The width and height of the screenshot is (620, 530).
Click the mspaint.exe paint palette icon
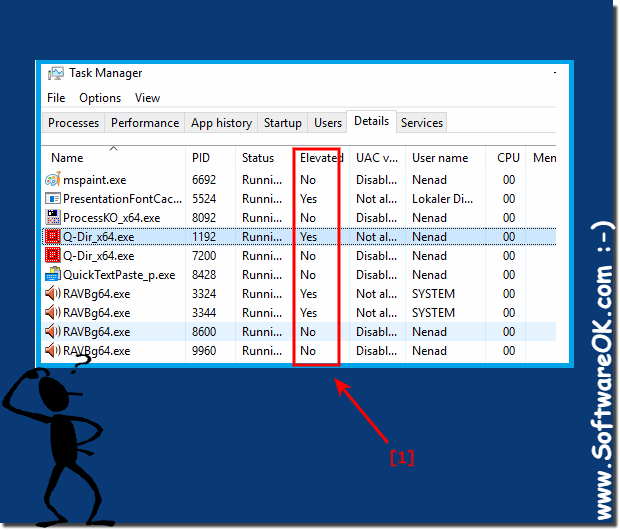click(x=53, y=180)
